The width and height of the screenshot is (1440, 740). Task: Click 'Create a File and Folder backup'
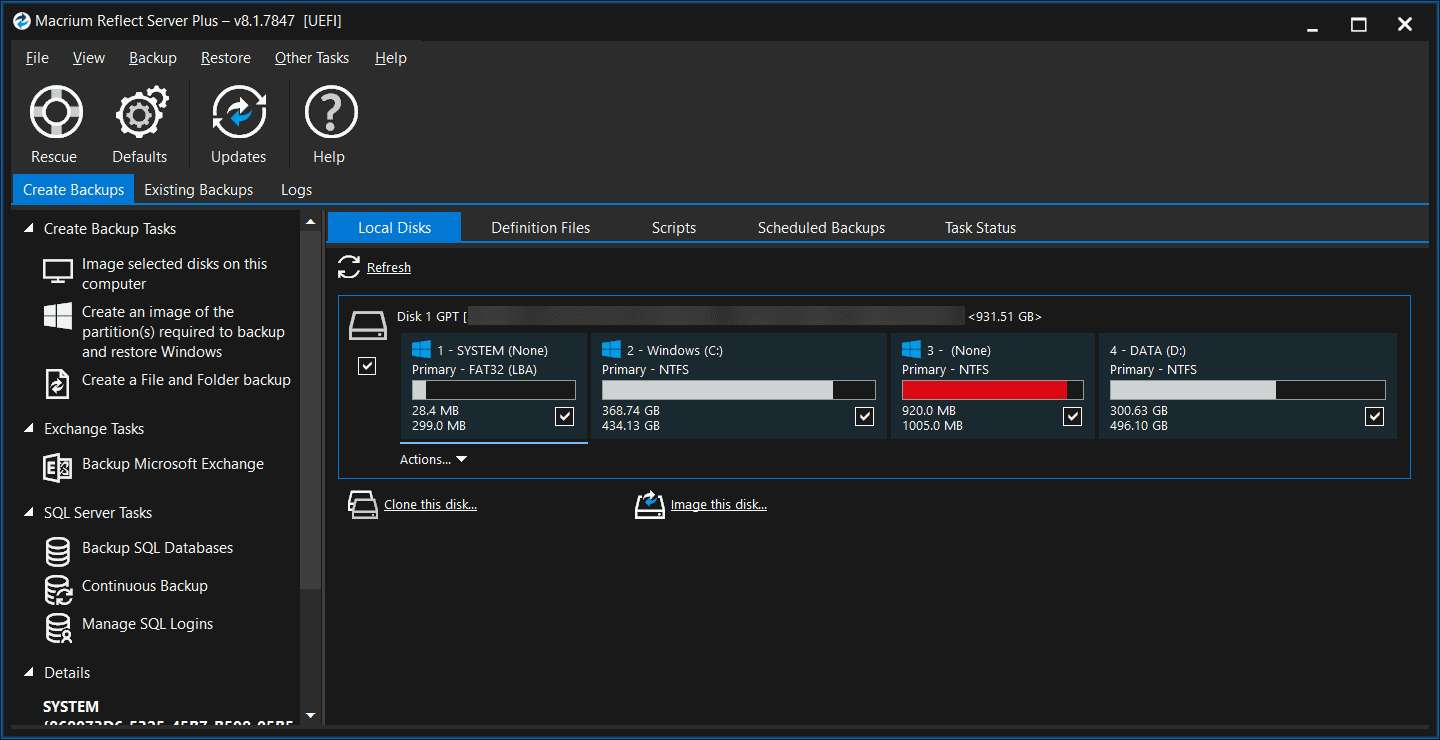(186, 380)
